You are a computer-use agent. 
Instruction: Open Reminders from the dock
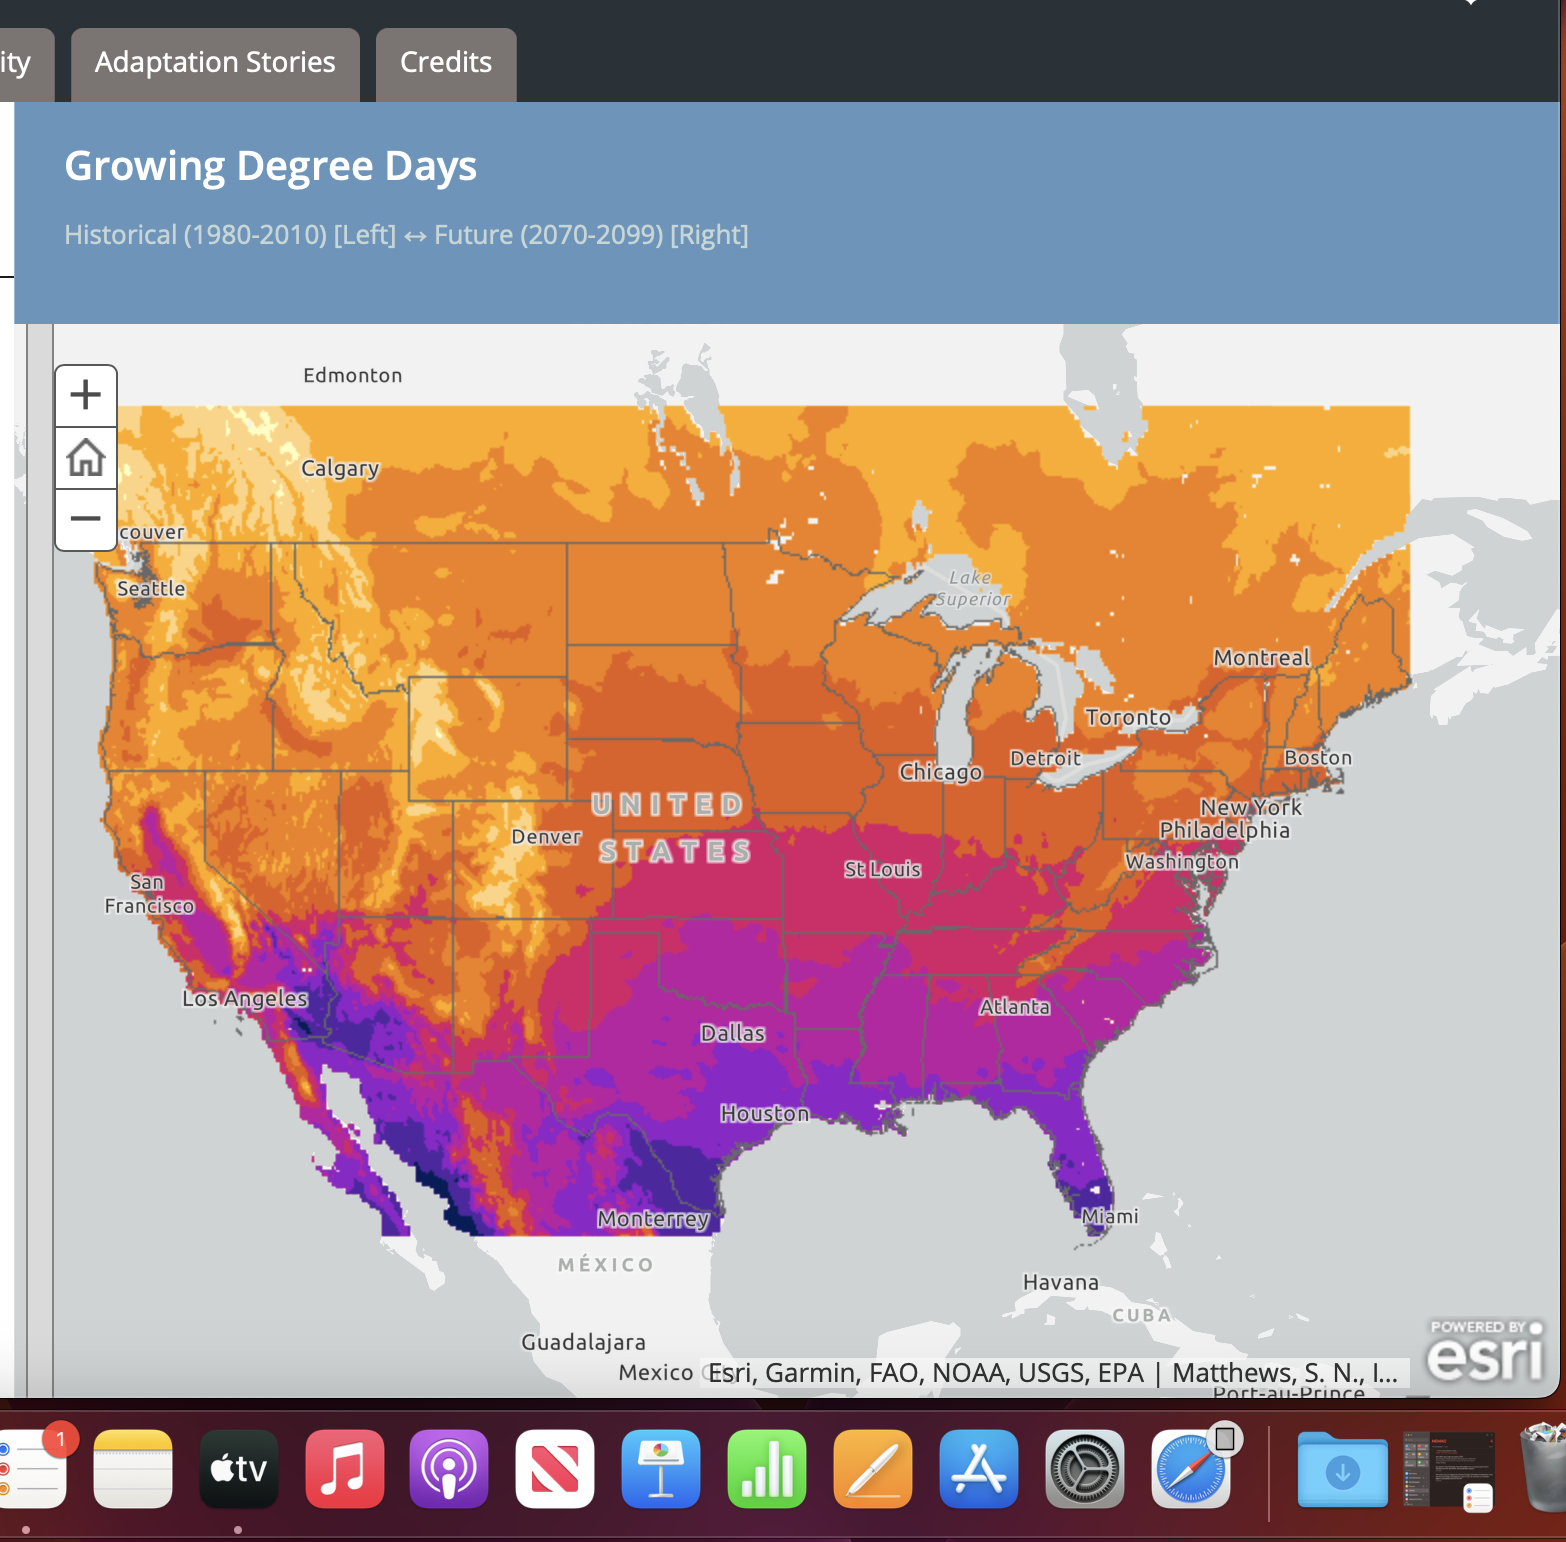[x=30, y=1469]
